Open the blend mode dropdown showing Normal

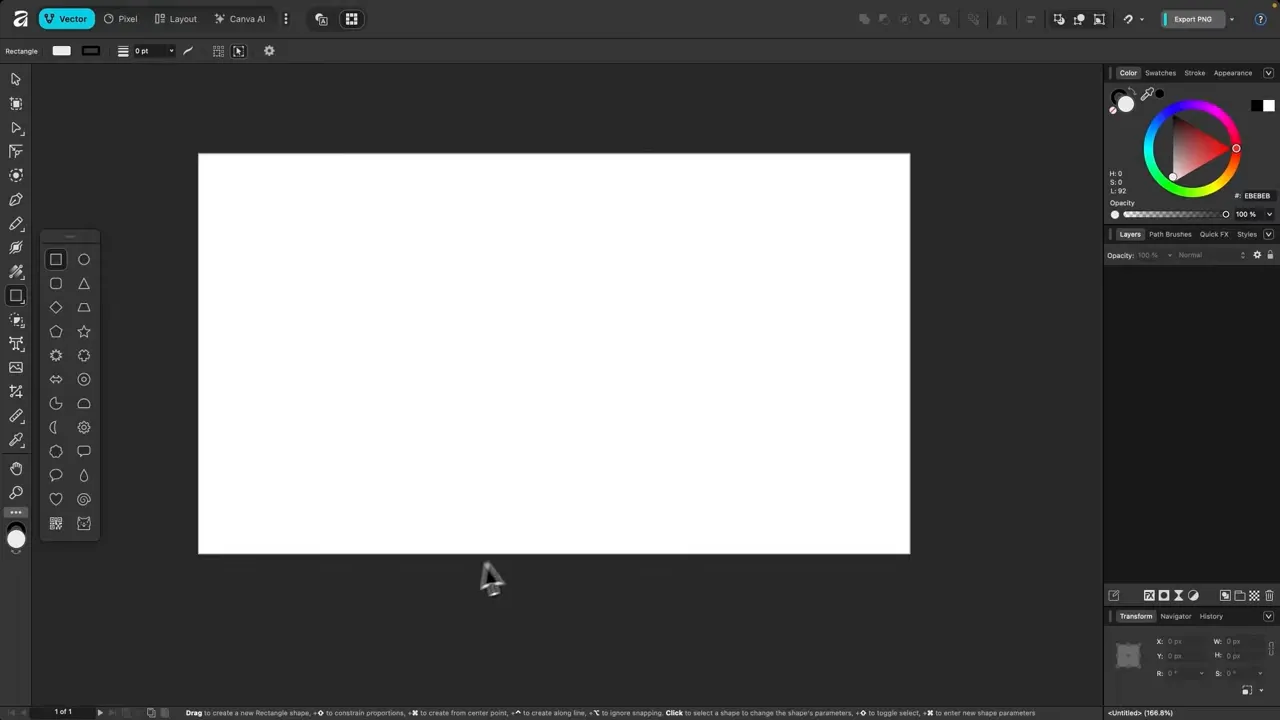tap(1200, 255)
